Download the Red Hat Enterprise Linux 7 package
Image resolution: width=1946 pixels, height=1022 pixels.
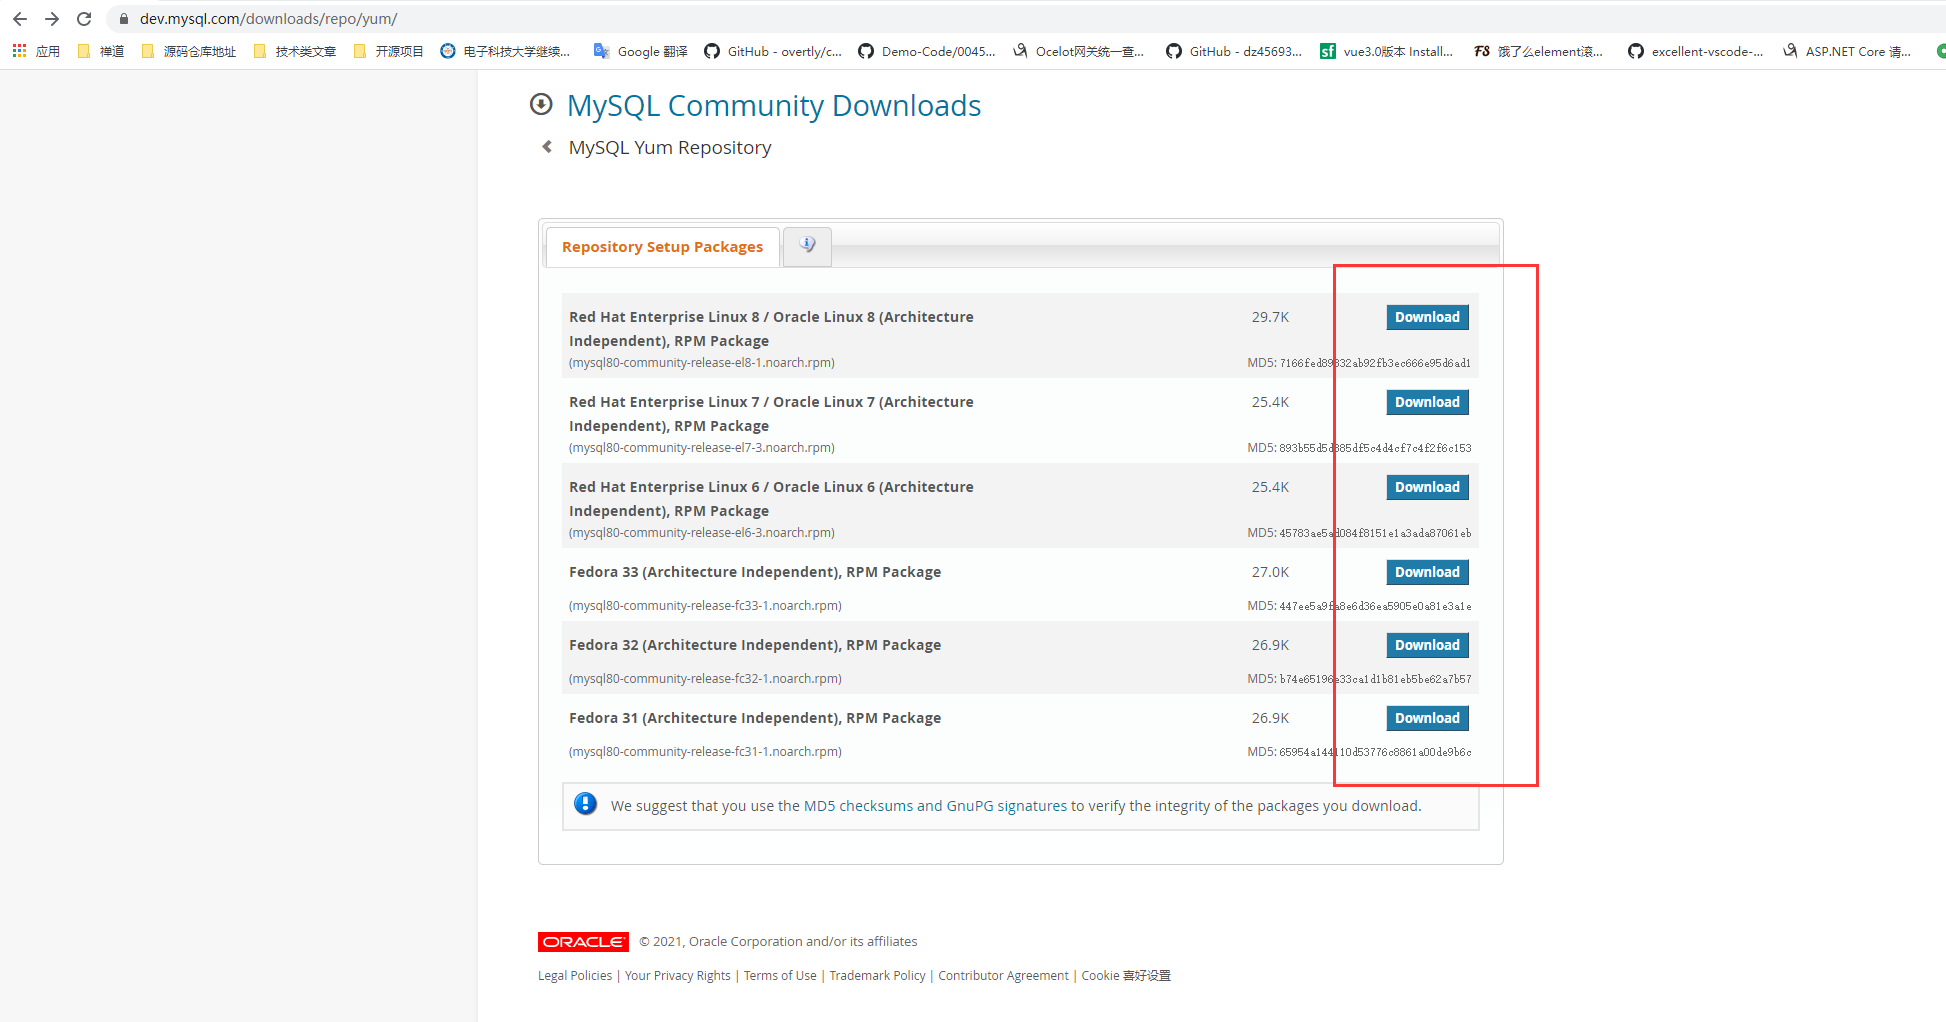pos(1427,402)
